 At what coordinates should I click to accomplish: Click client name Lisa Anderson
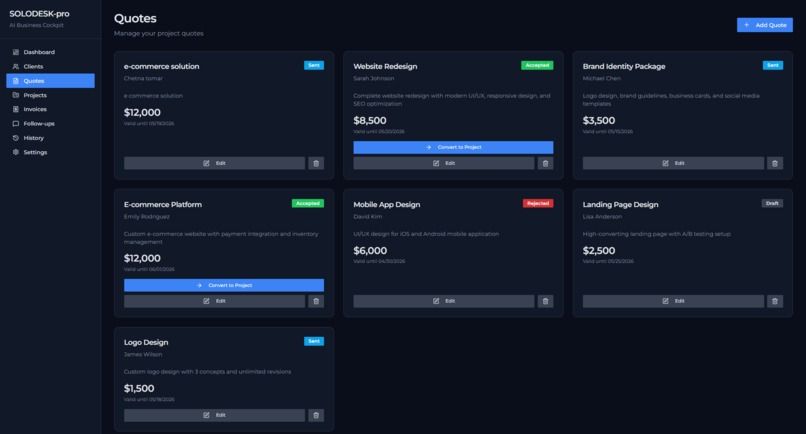pos(602,216)
